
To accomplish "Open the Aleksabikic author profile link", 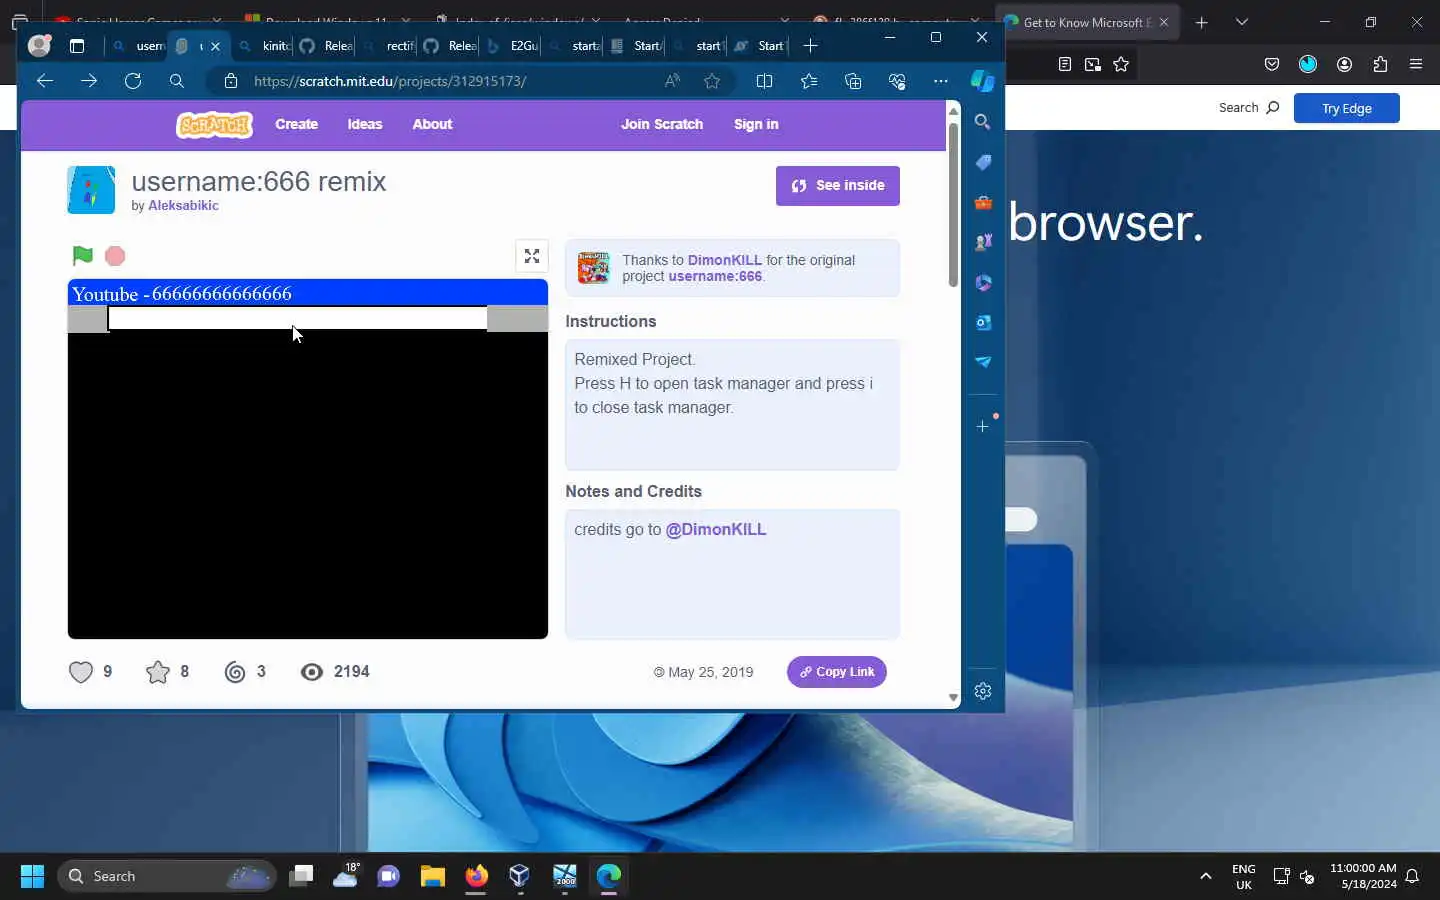I will point(183,205).
